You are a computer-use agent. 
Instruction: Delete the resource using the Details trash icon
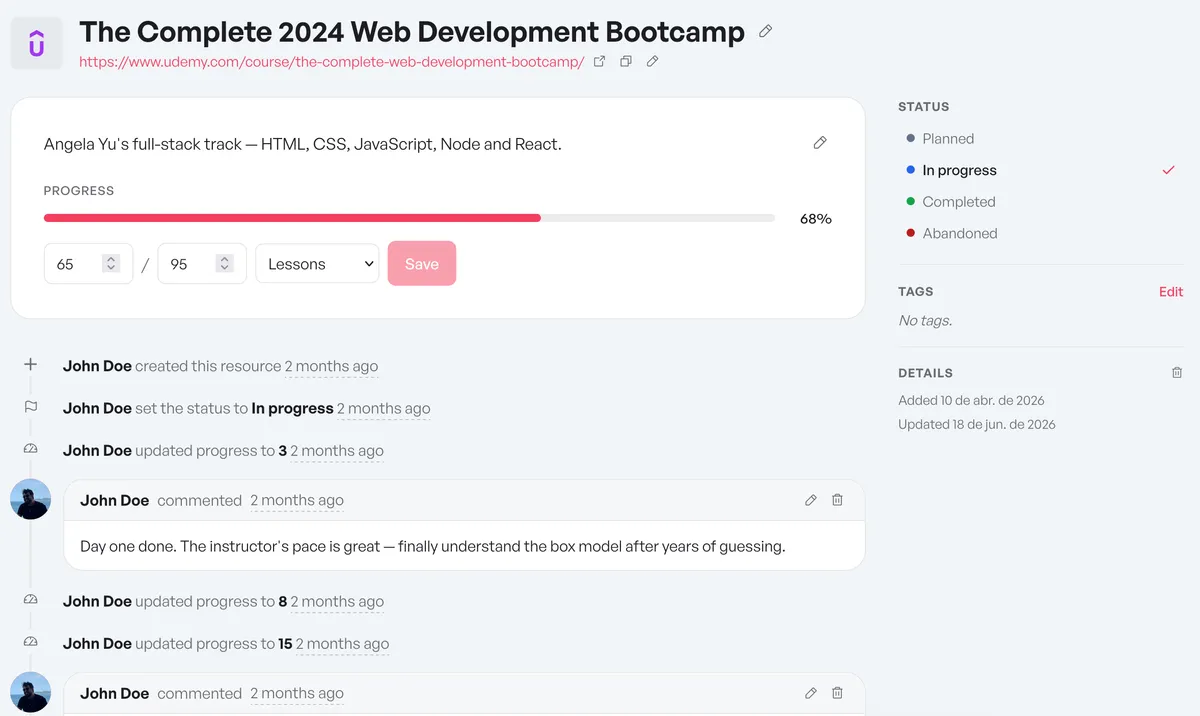pos(1177,373)
